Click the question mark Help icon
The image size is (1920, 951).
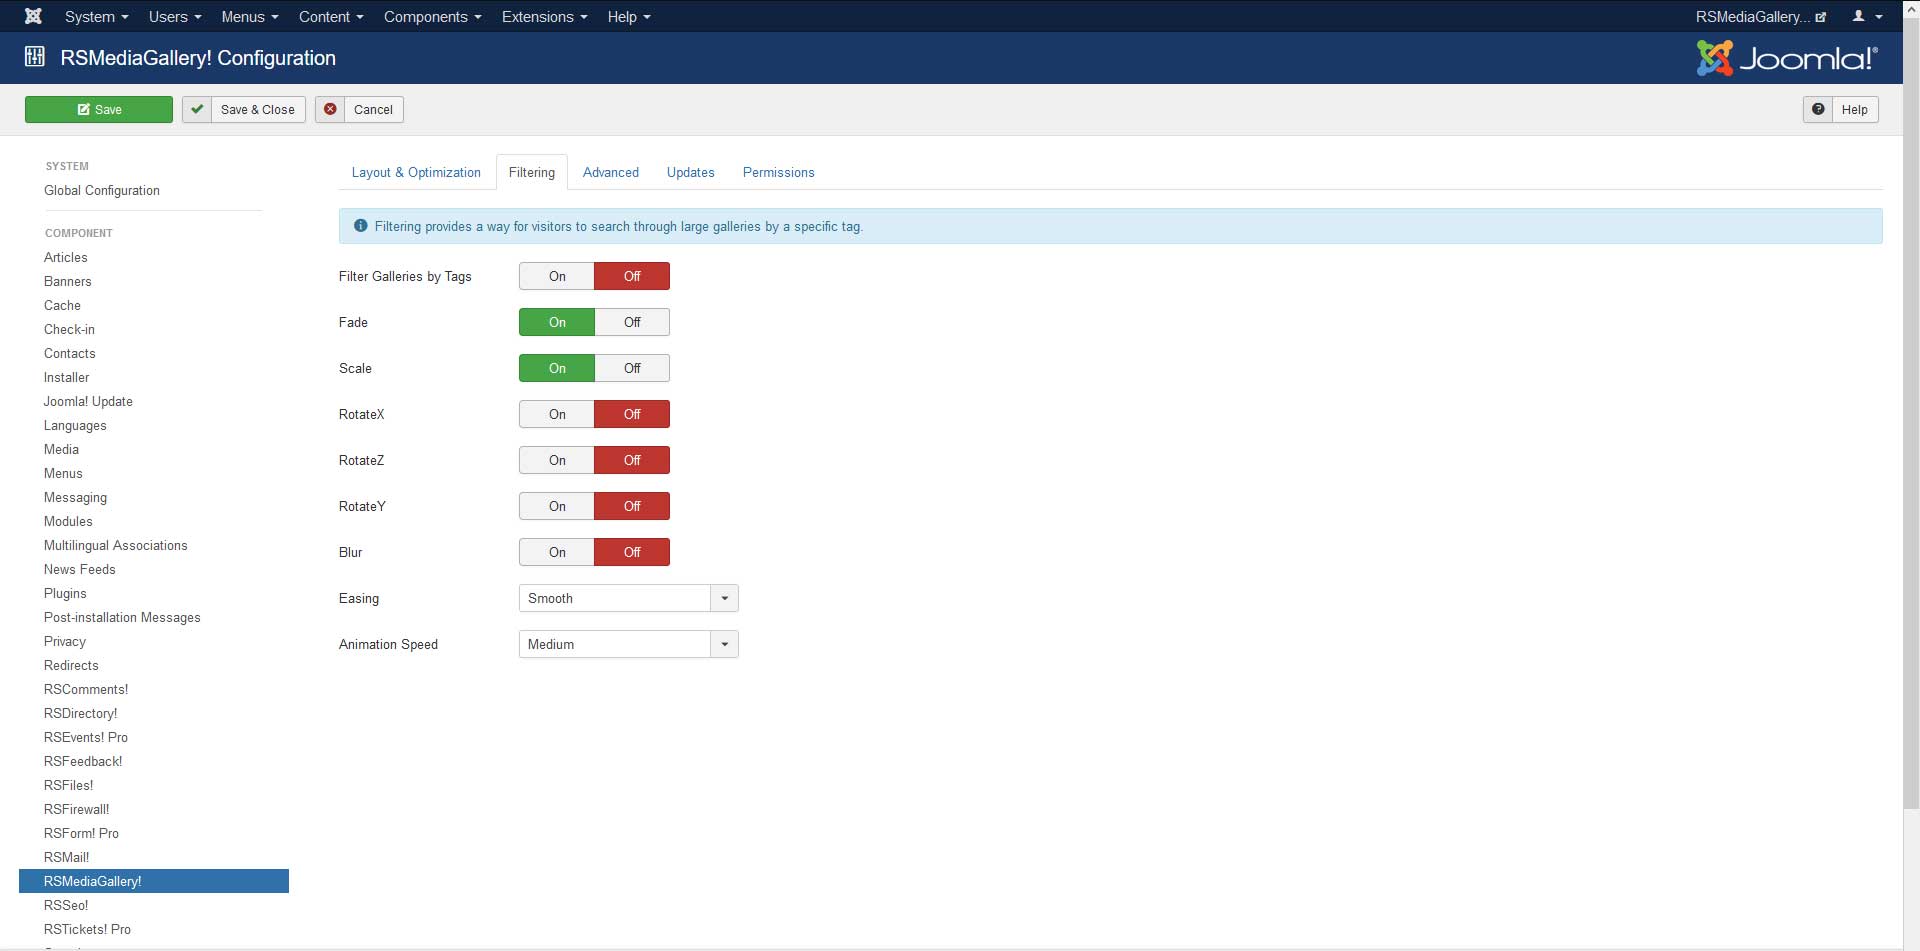tap(1818, 109)
